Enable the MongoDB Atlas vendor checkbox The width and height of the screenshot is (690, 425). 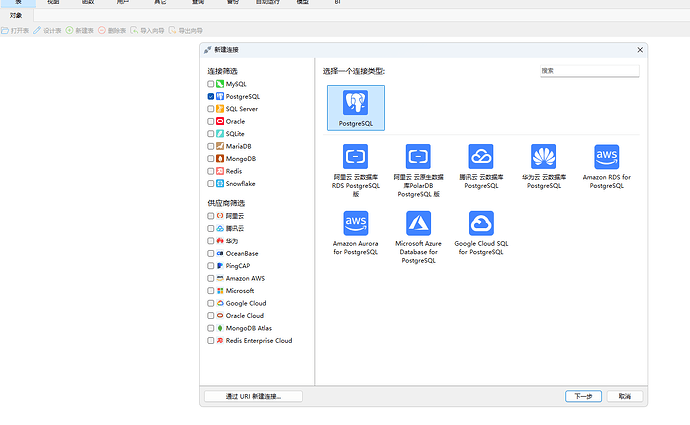tap(210, 328)
